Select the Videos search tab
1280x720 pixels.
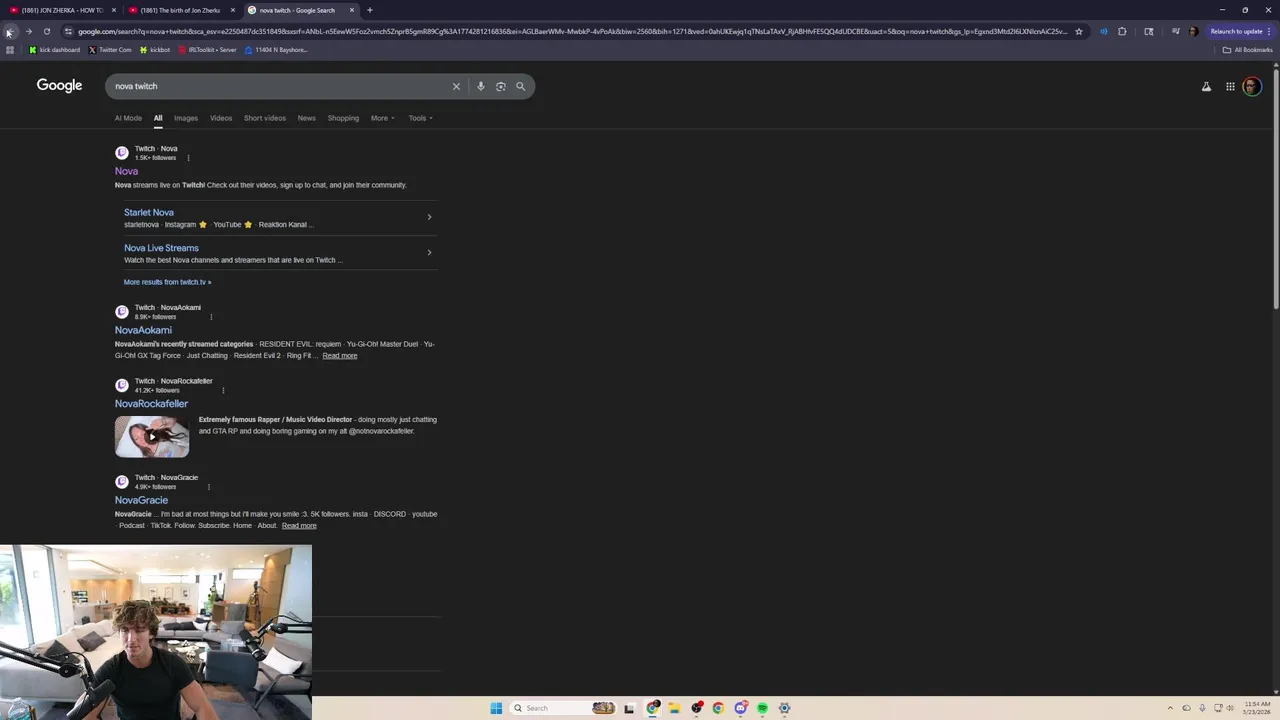coord(221,118)
